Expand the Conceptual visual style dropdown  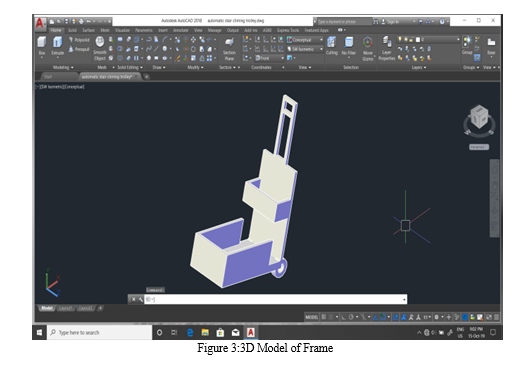[305, 40]
